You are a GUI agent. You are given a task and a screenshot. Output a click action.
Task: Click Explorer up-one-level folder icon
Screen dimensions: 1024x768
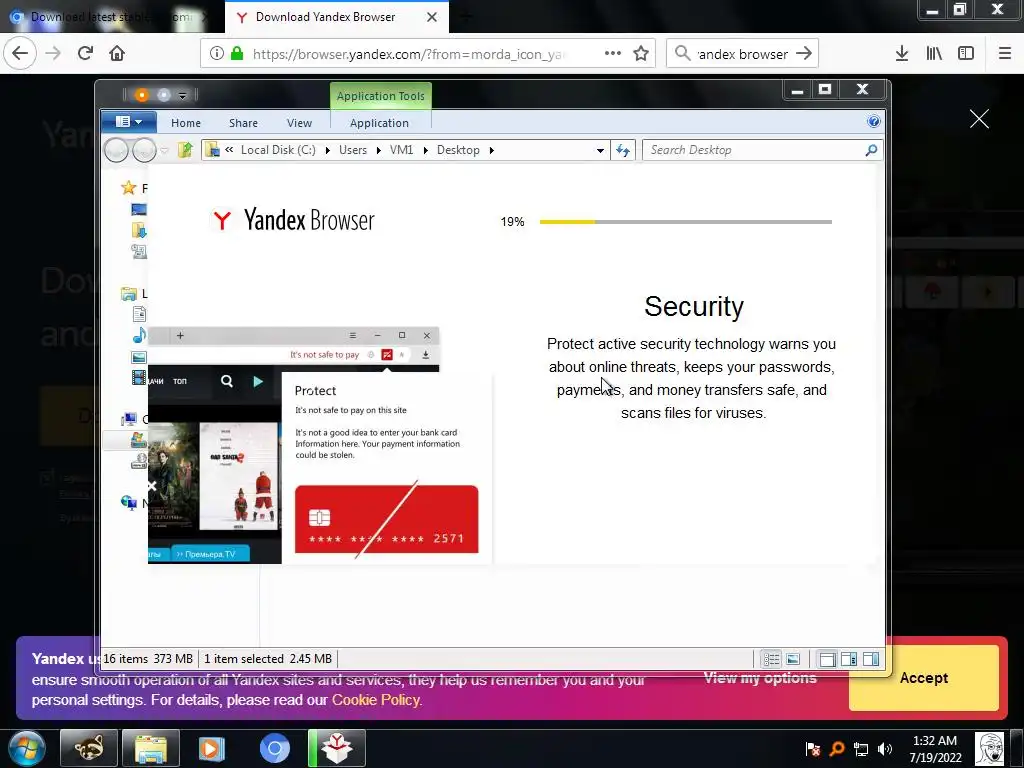[x=185, y=150]
